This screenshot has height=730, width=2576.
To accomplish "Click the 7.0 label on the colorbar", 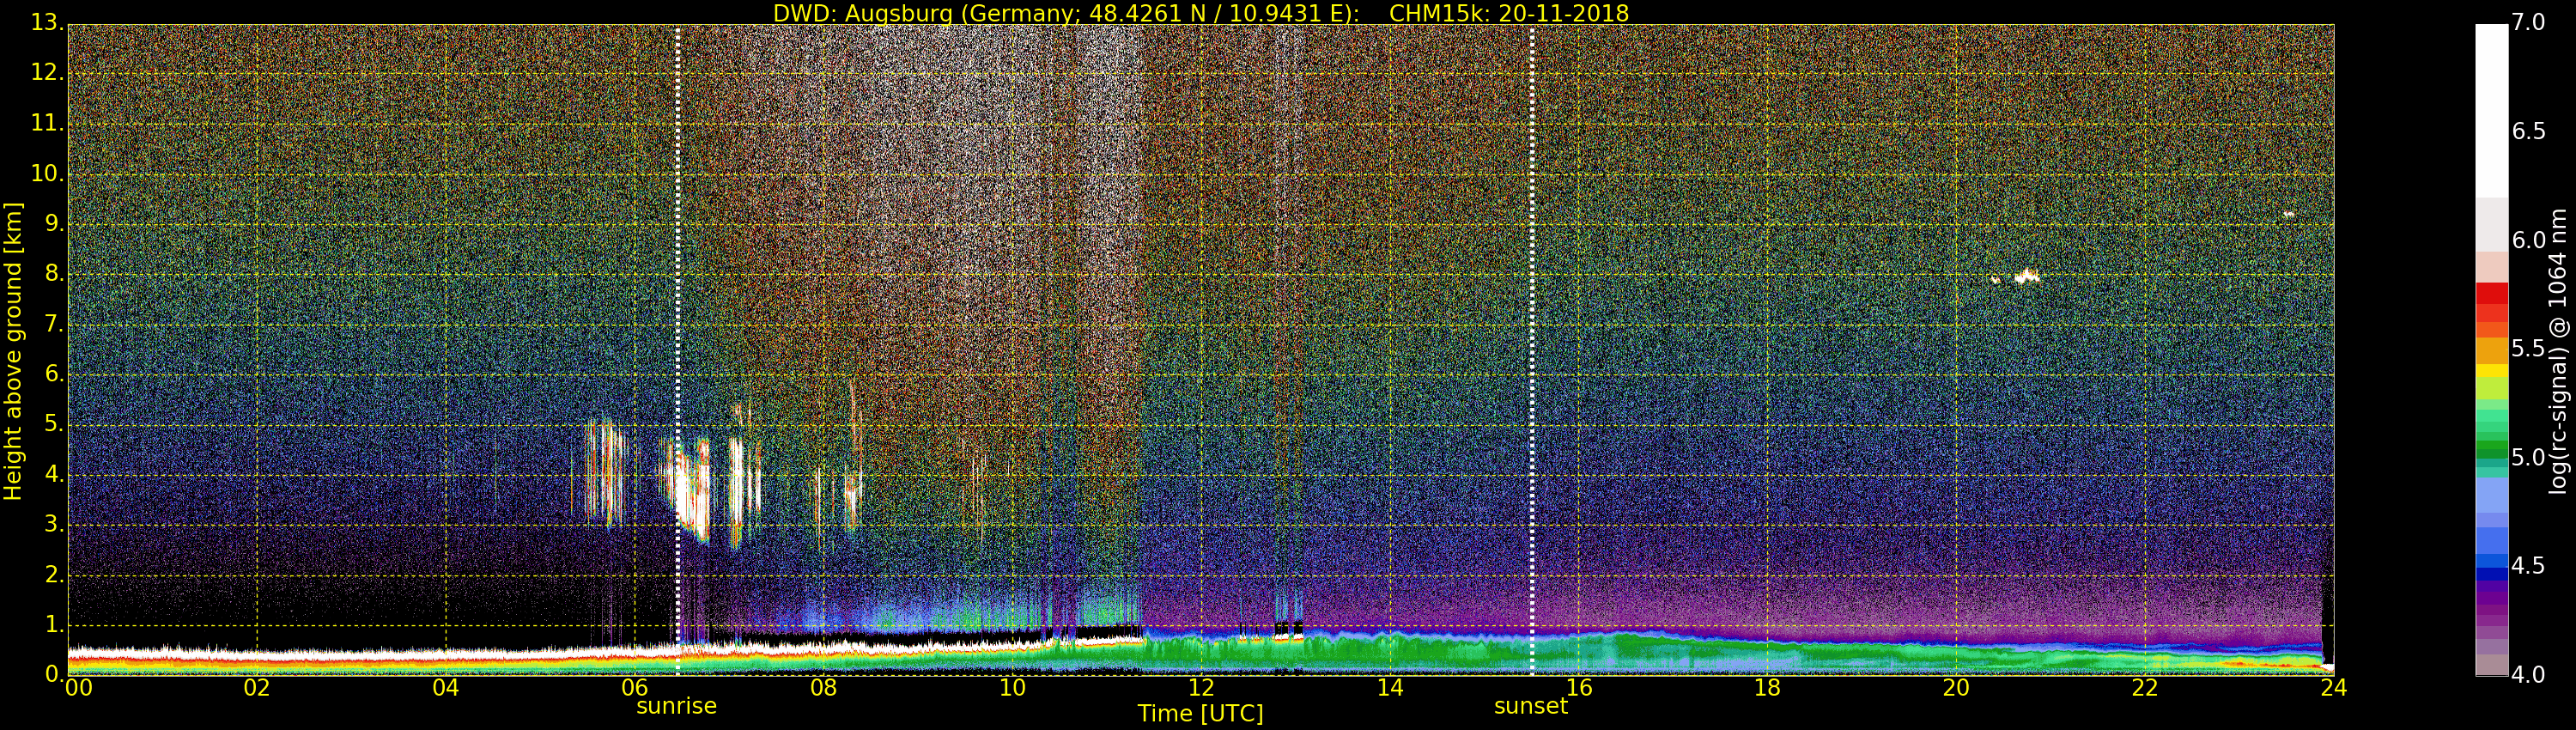I will click(x=2528, y=23).
